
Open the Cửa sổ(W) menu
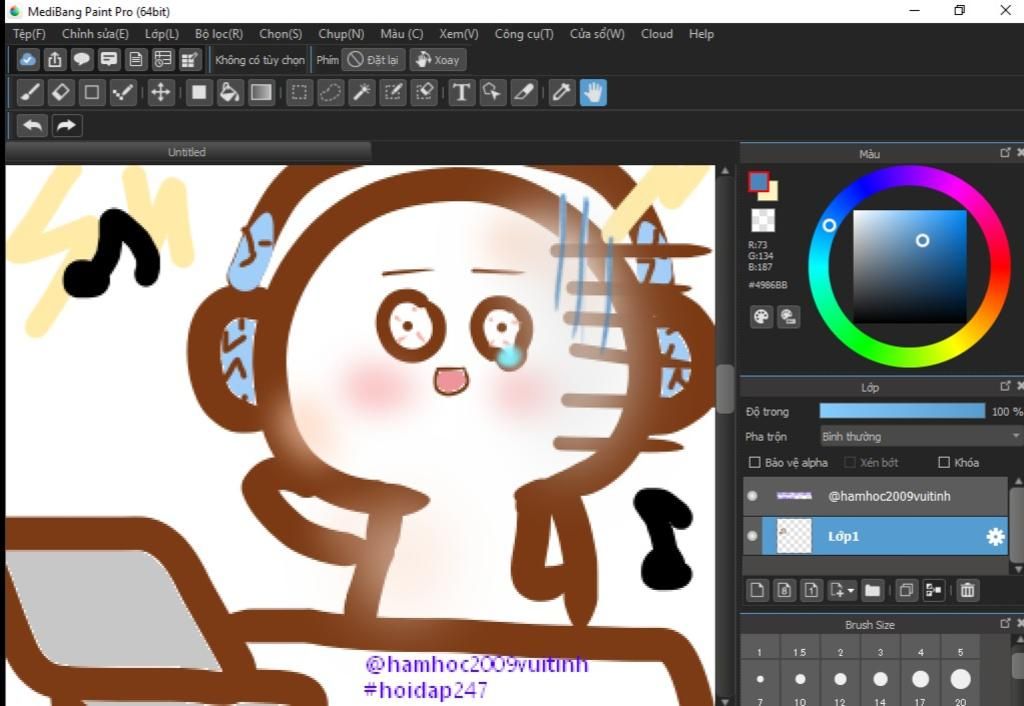[597, 34]
